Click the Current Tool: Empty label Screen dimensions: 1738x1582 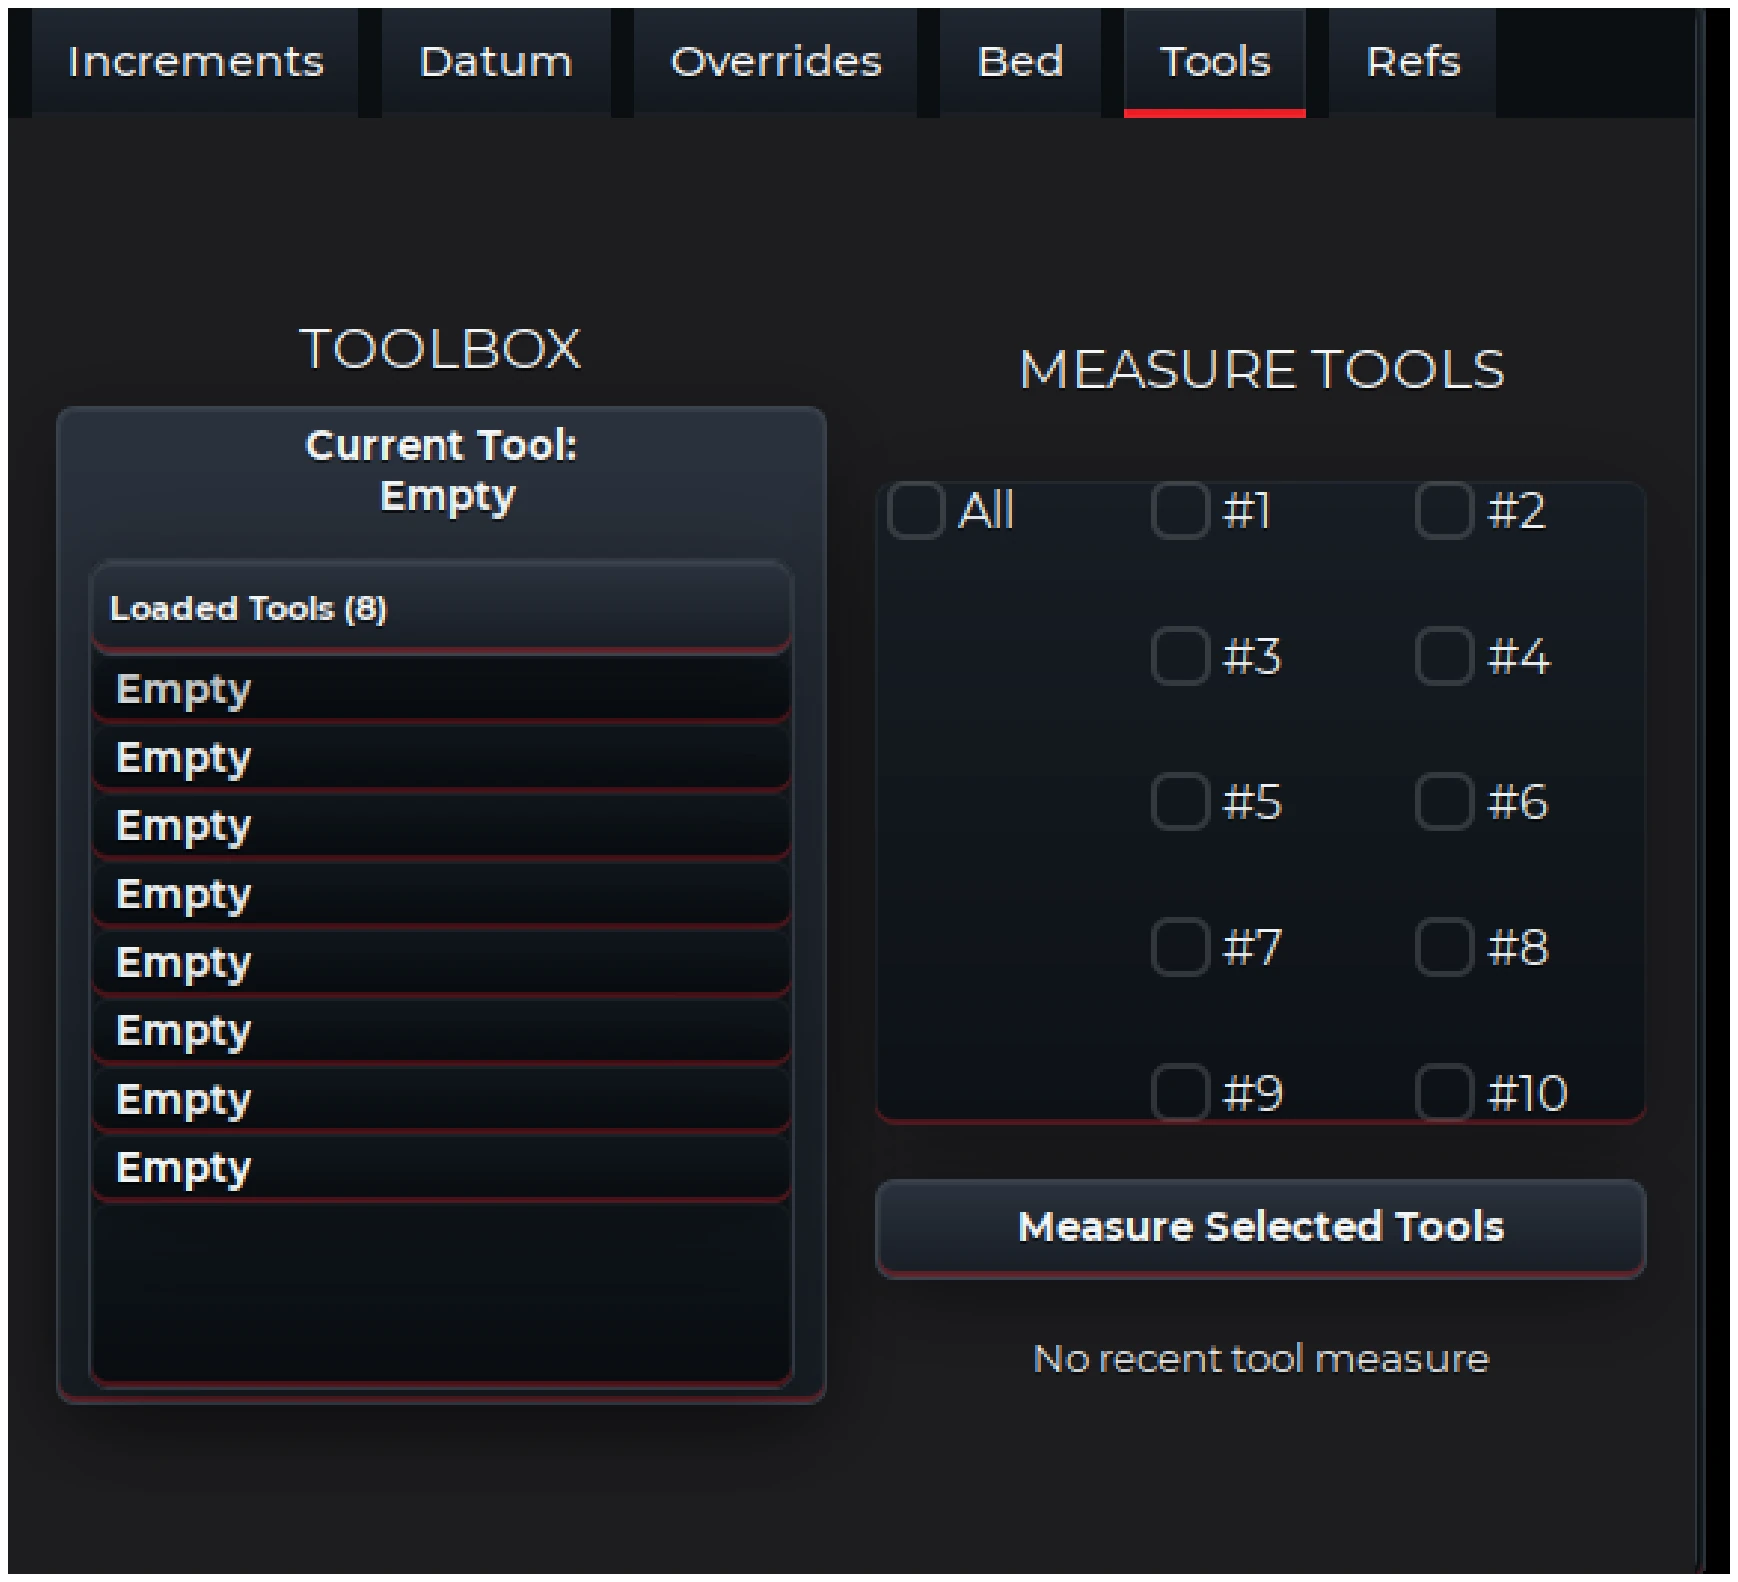tap(442, 471)
